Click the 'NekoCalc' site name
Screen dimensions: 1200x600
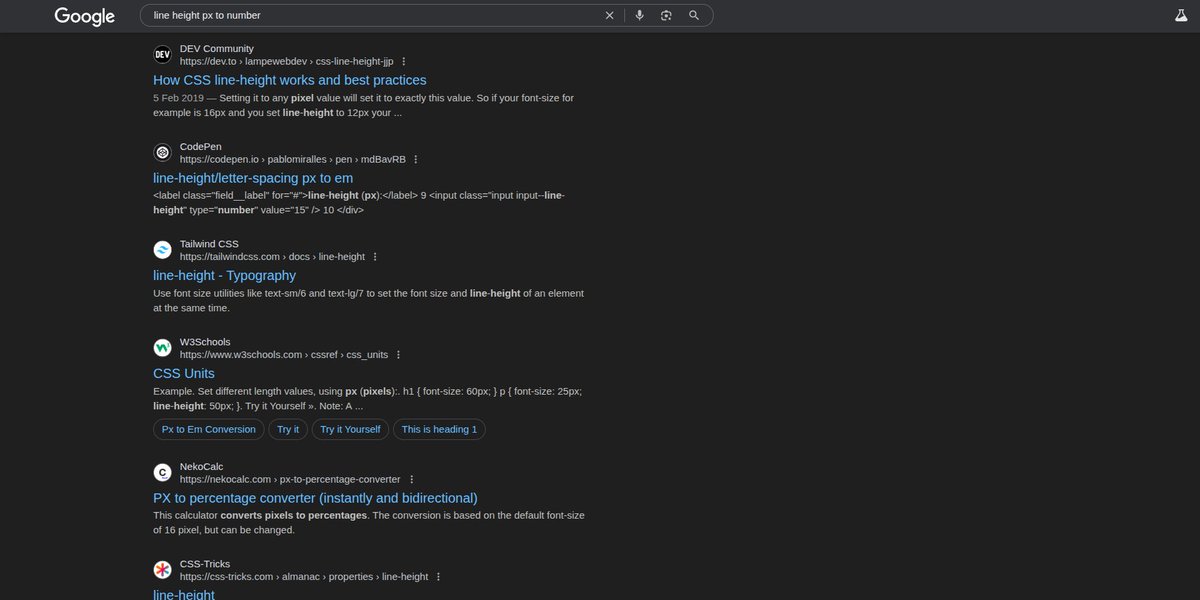(202, 467)
